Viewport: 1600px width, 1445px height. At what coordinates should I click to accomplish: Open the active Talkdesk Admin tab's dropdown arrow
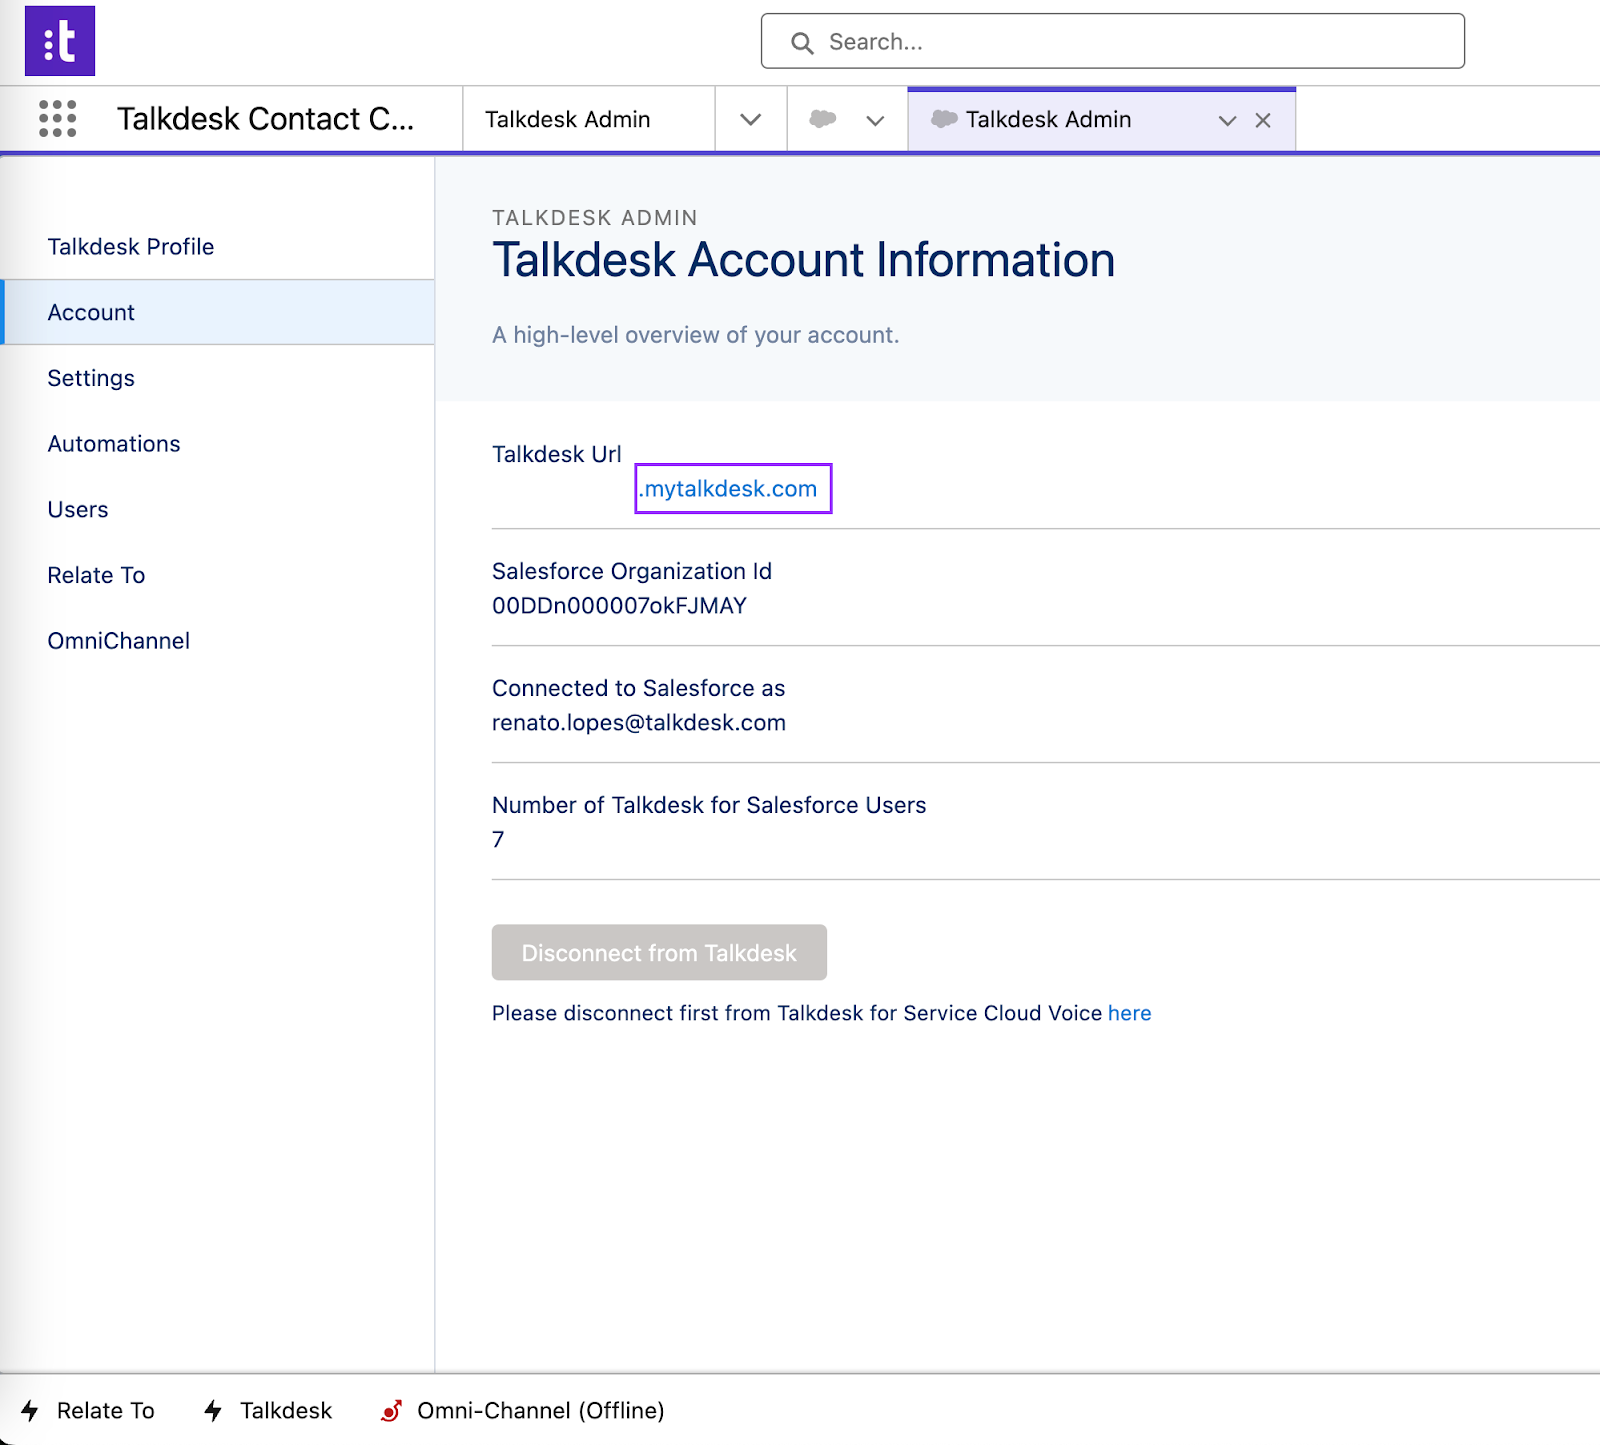pyautogui.click(x=1227, y=120)
